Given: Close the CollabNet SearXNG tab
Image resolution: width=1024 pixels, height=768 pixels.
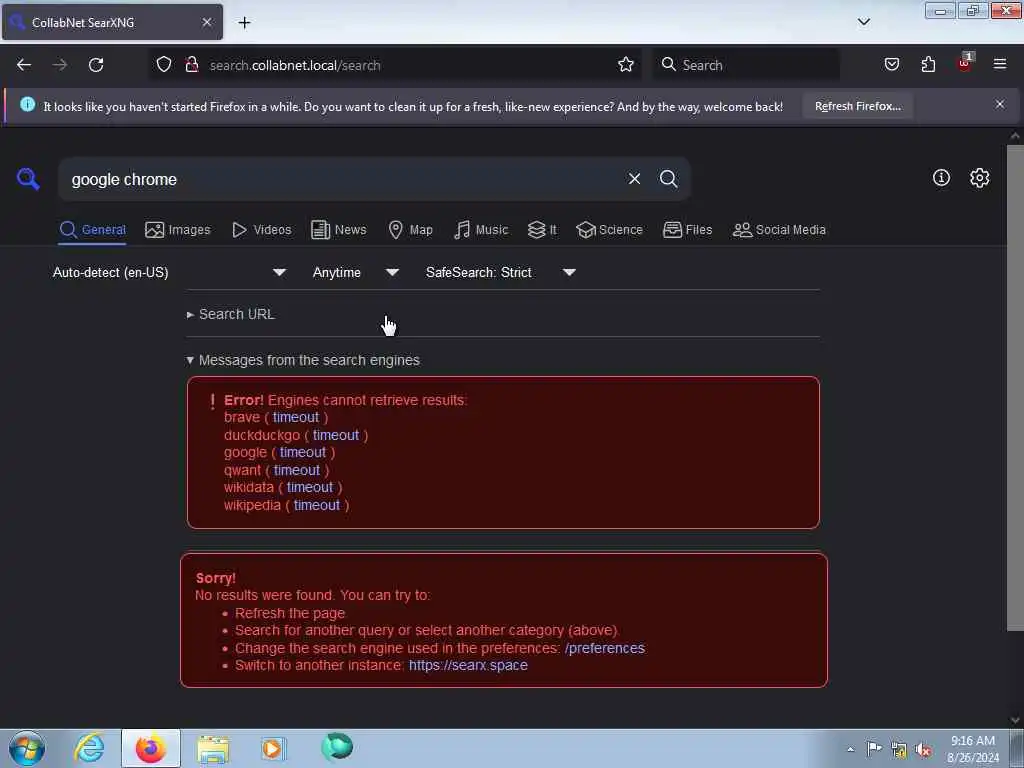Looking at the screenshot, I should pyautogui.click(x=206, y=22).
